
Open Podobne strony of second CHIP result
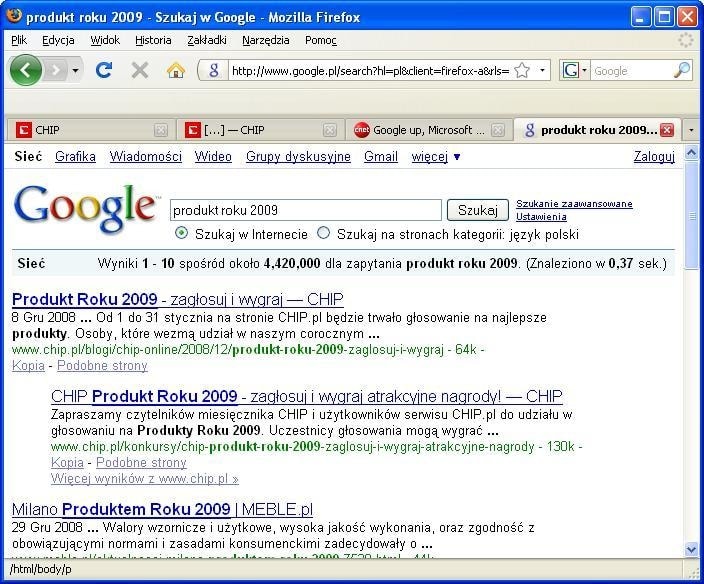pos(141,462)
